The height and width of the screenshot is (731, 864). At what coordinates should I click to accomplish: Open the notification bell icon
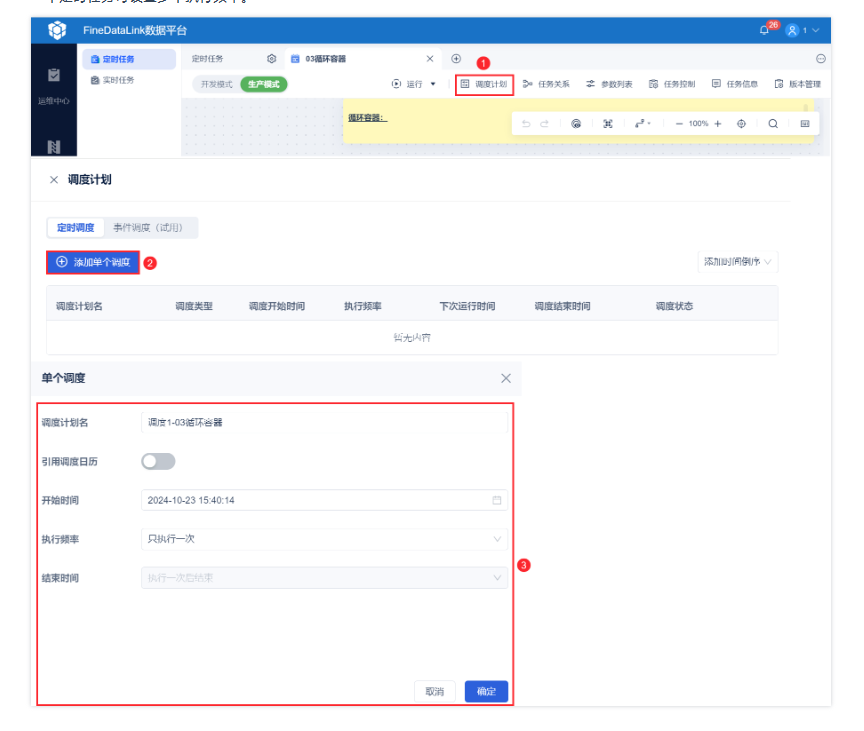pyautogui.click(x=764, y=30)
